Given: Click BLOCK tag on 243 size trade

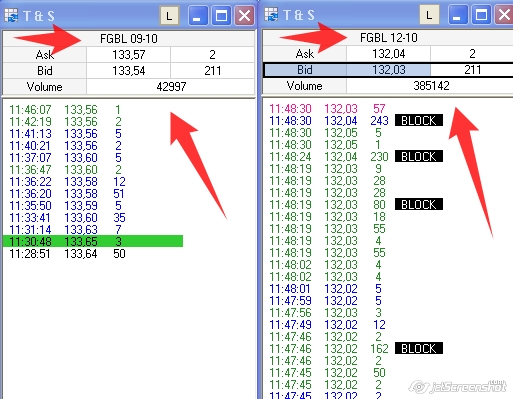Looking at the screenshot, I should pyautogui.click(x=419, y=120).
